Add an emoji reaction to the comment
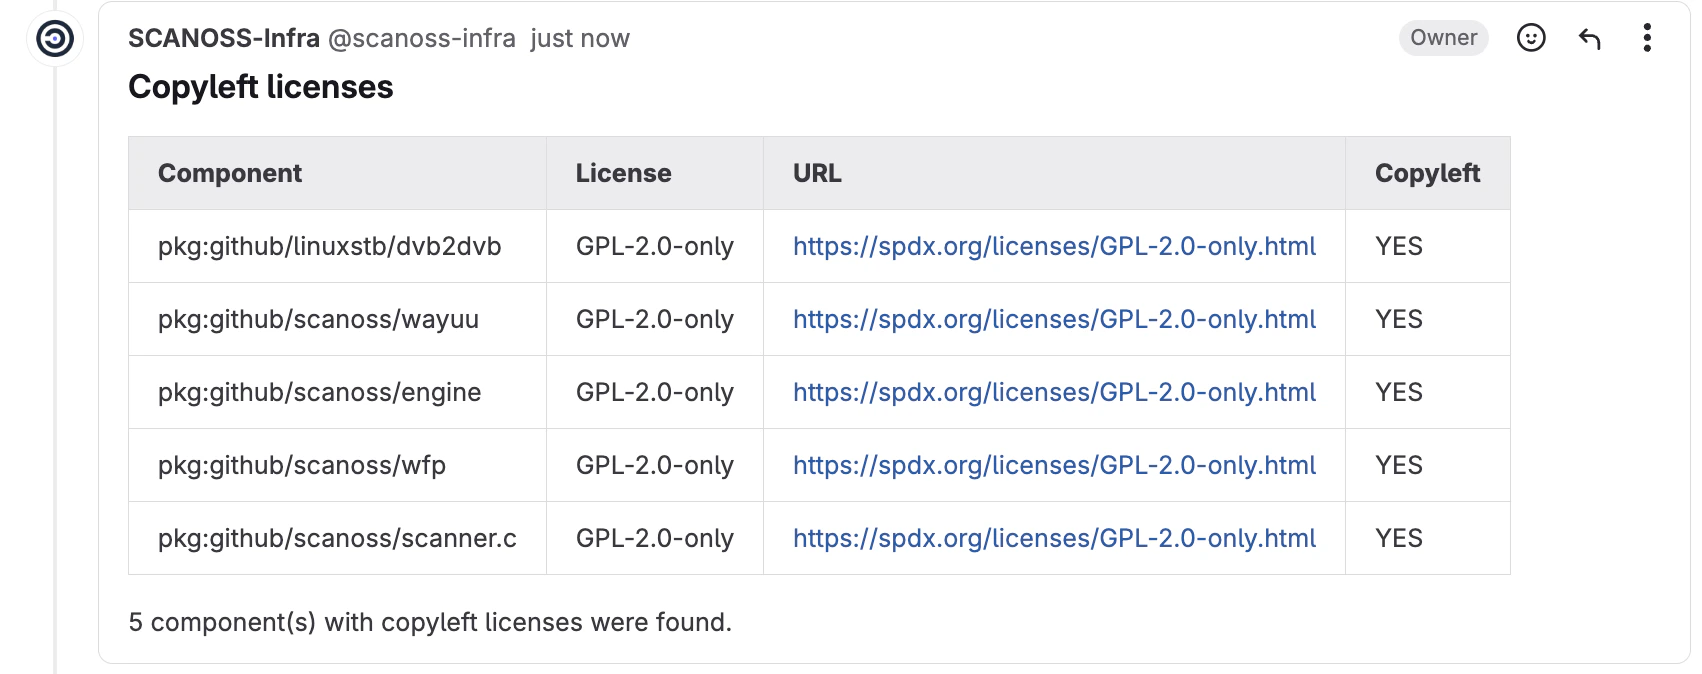1702x674 pixels. pos(1531,38)
